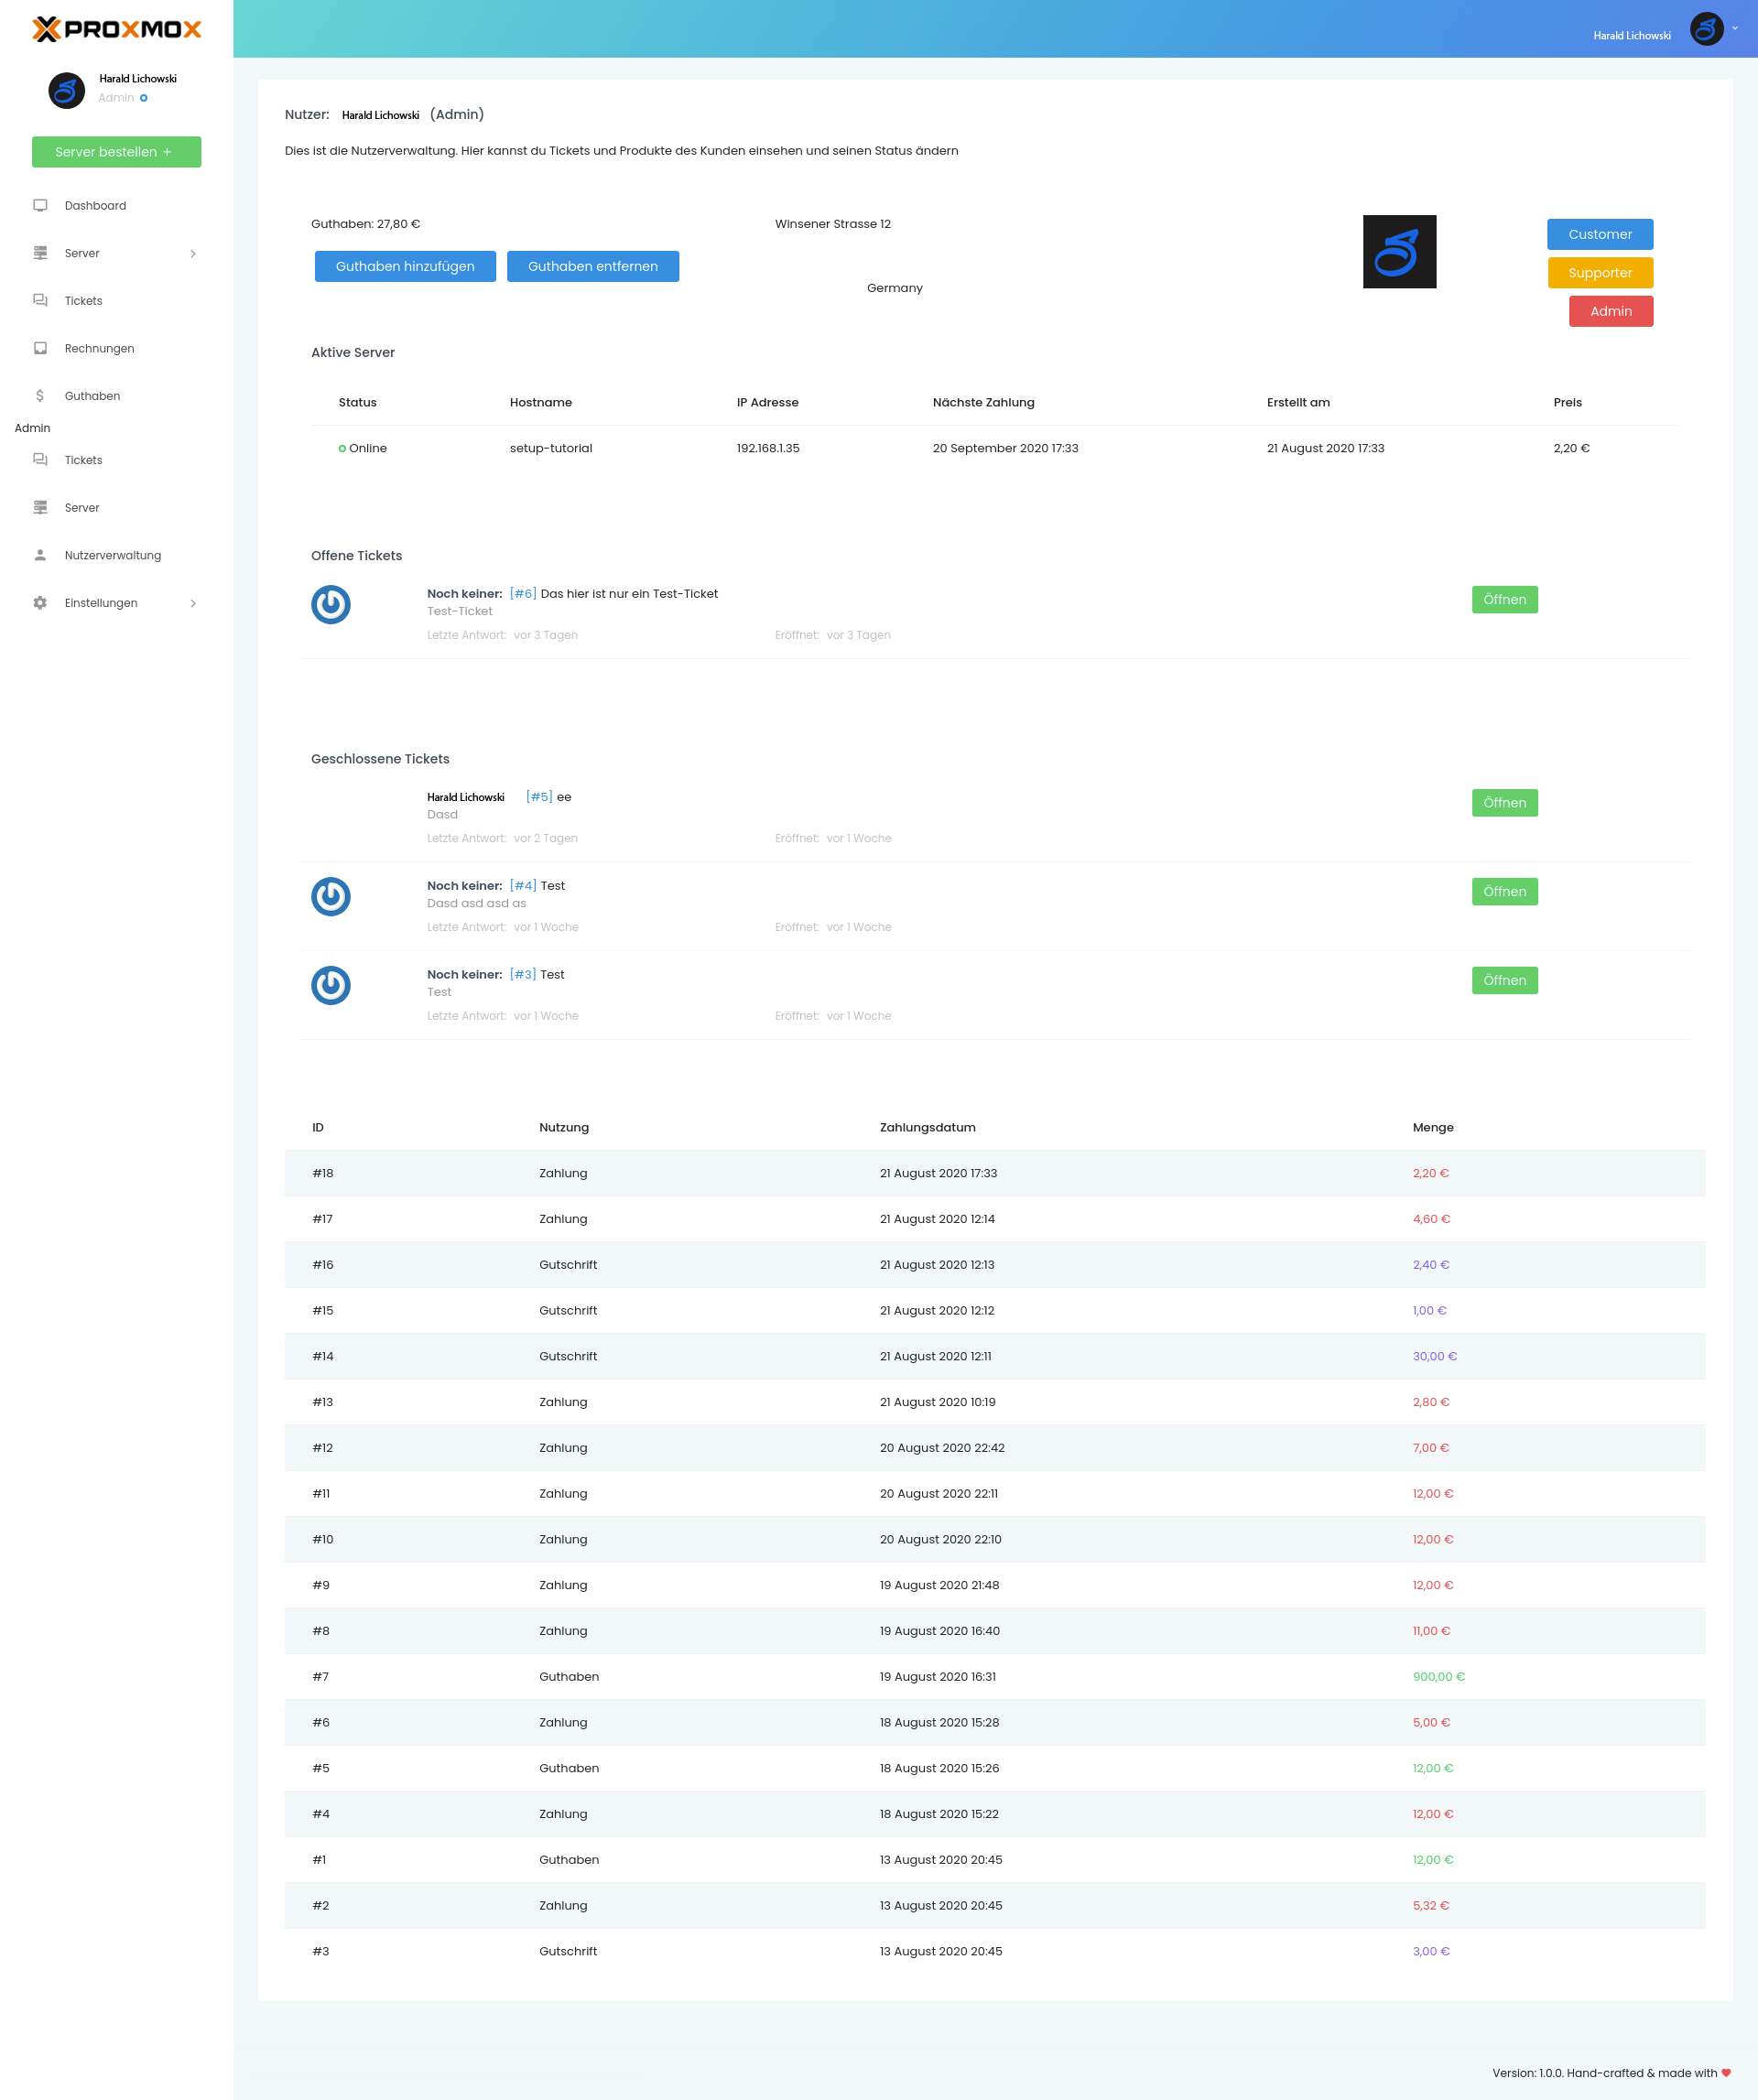Expand the Server sidebar submenu chevron
This screenshot has width=1758, height=2100.
(x=193, y=254)
